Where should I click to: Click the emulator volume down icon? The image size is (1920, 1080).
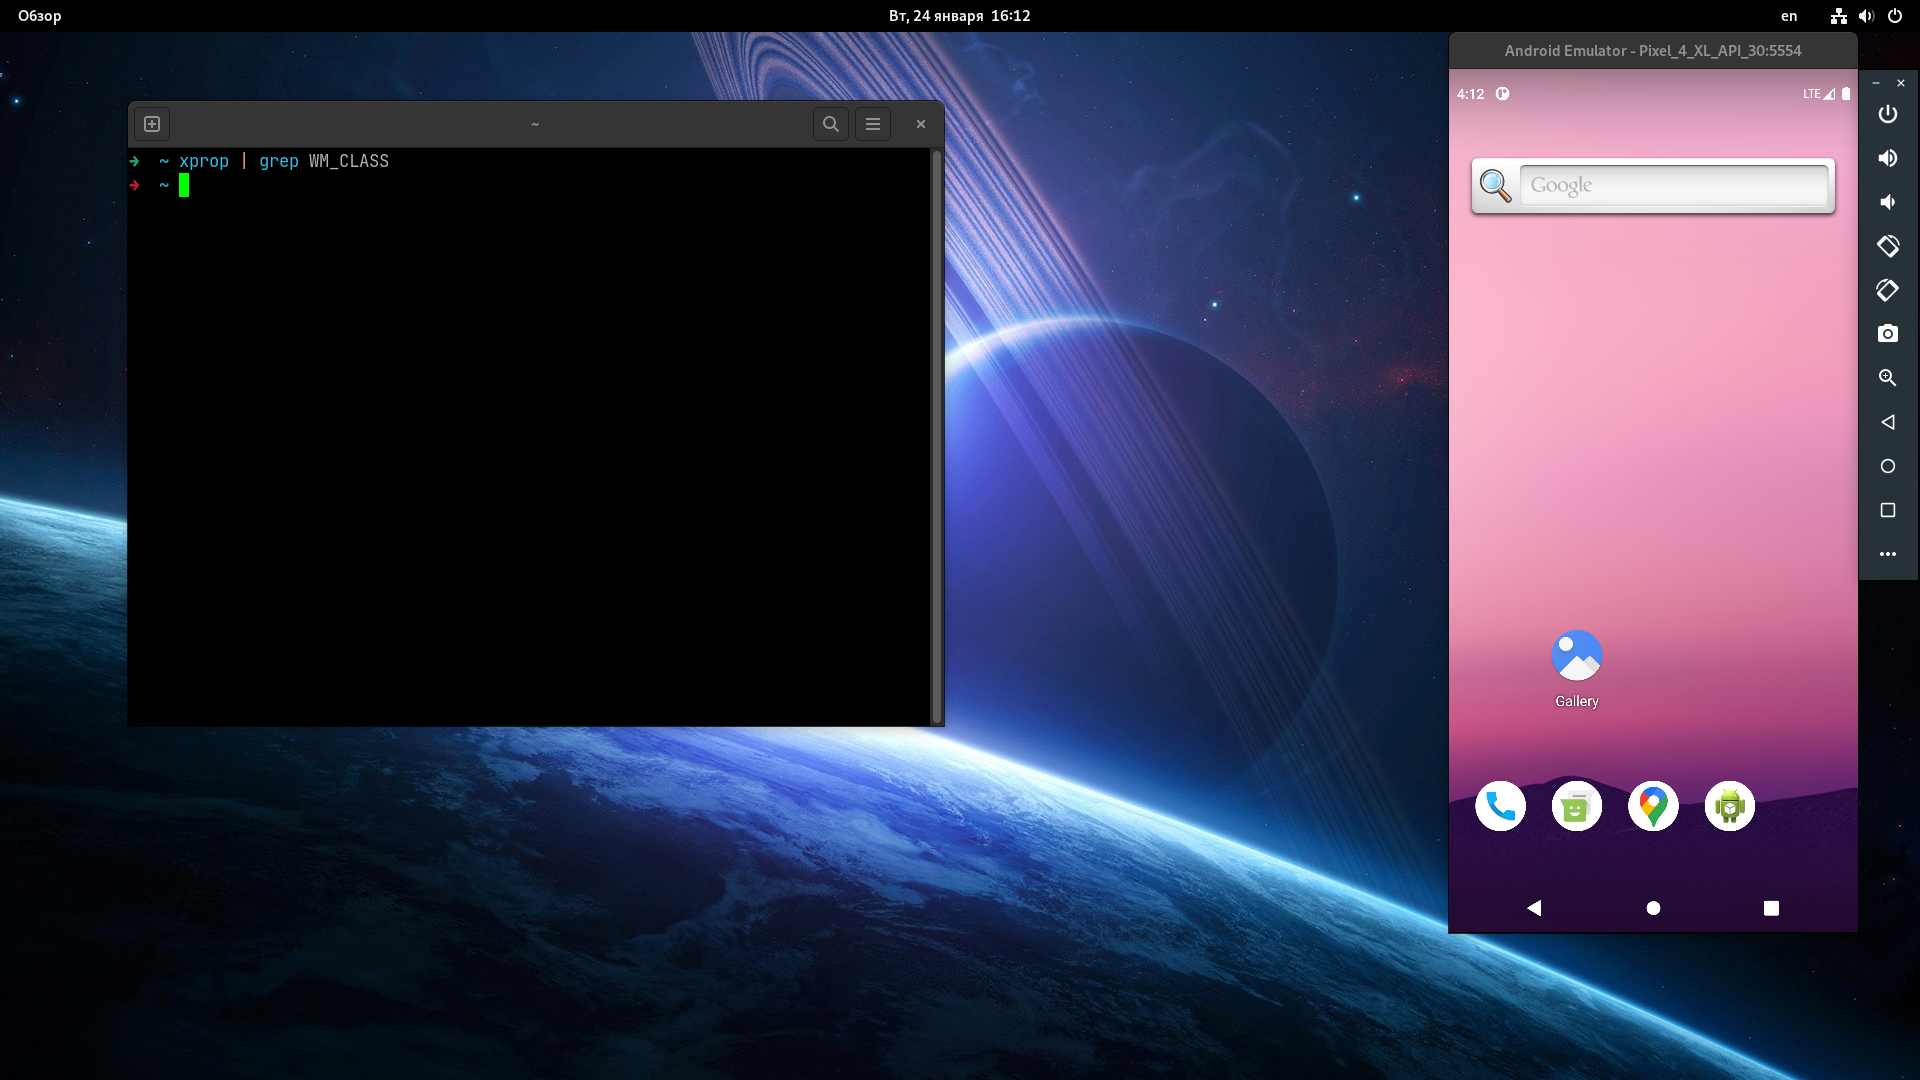[1887, 202]
